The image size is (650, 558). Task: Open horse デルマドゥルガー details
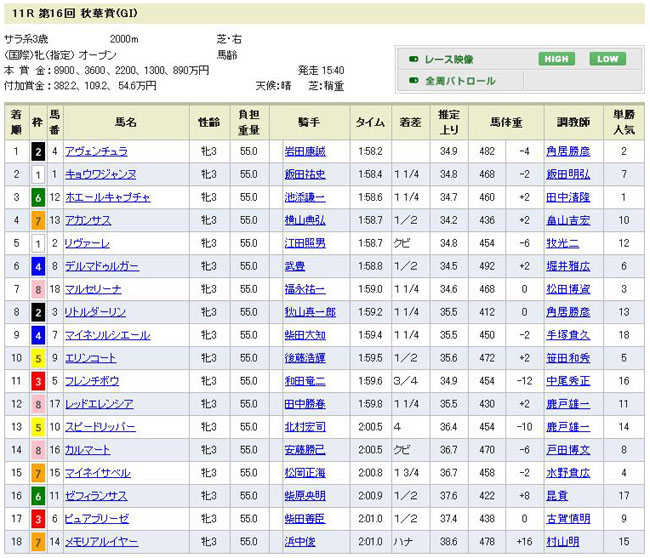(x=102, y=267)
